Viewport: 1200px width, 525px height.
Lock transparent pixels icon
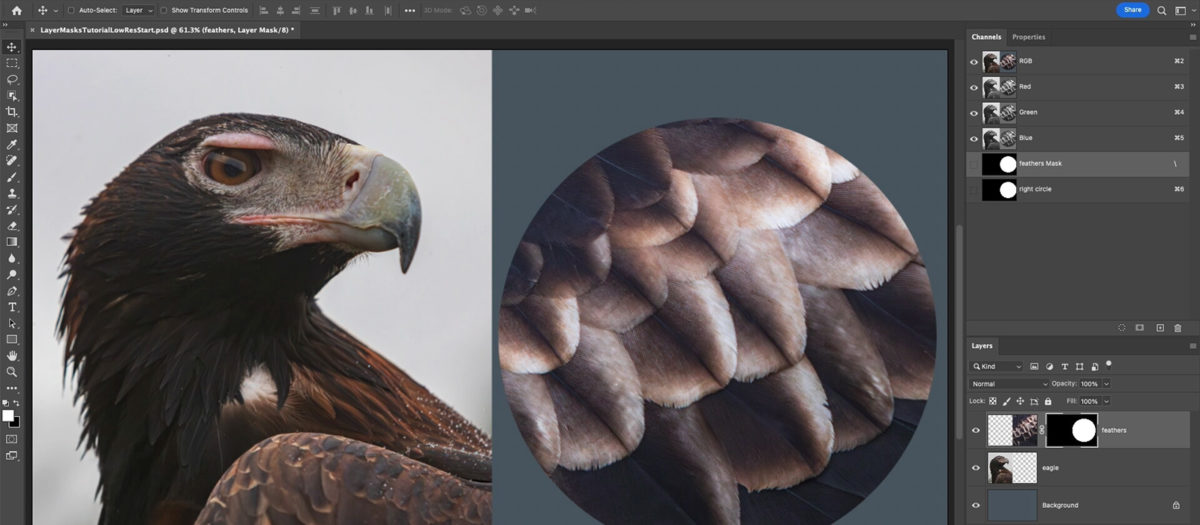(993, 401)
